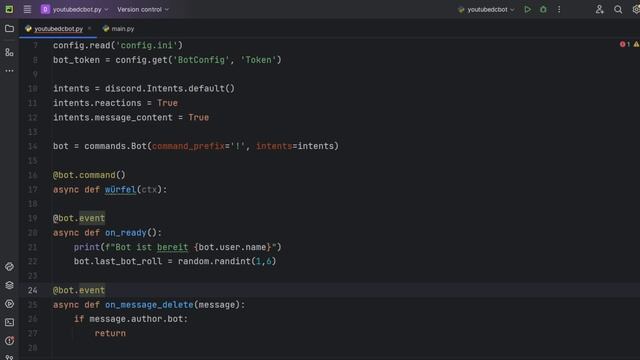
Task: Click message.author.bot on line 26
Action: pos(136,319)
